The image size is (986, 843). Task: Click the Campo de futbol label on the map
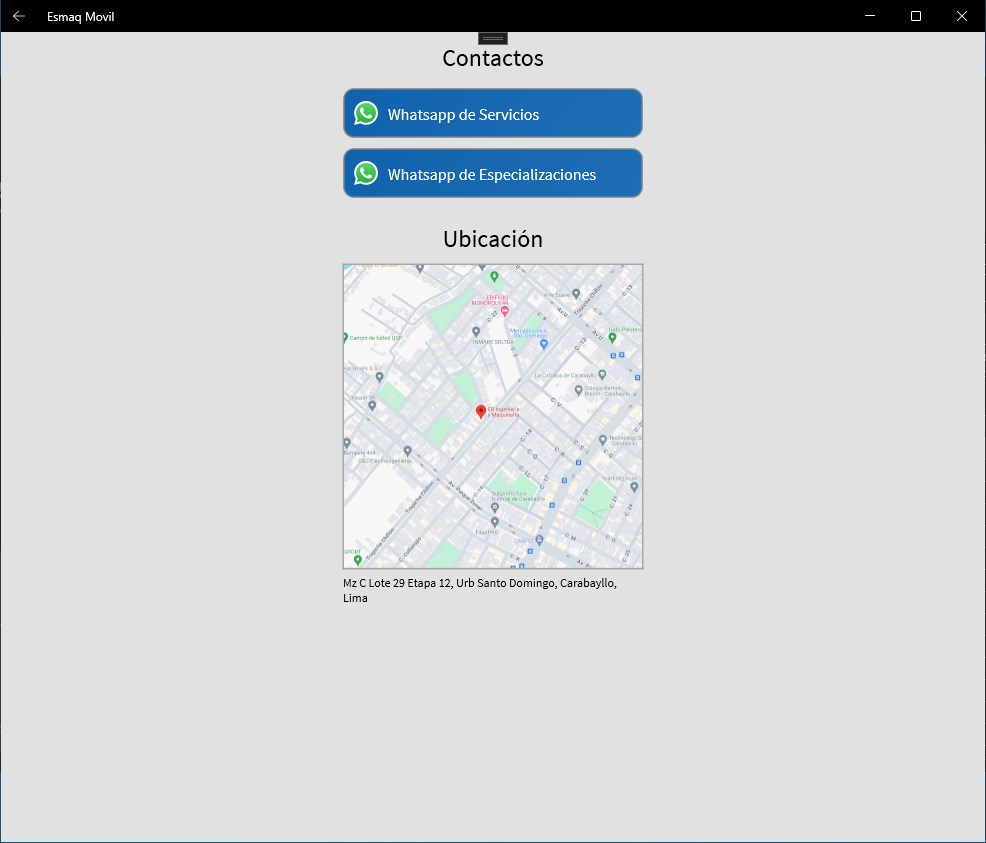click(x=375, y=338)
